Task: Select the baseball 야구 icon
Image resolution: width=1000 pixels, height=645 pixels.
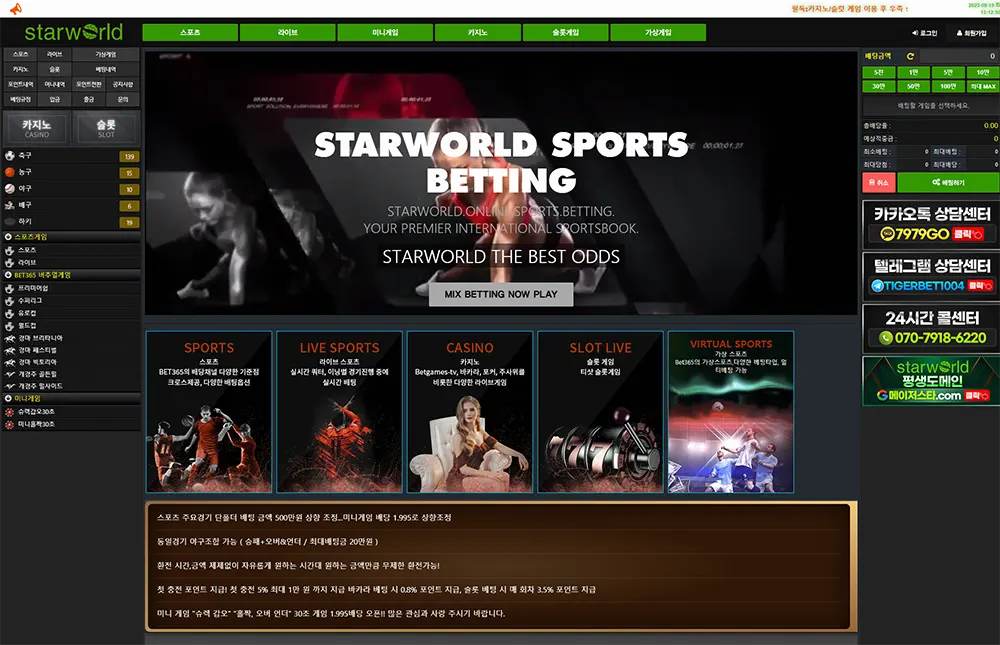Action: (x=10, y=189)
